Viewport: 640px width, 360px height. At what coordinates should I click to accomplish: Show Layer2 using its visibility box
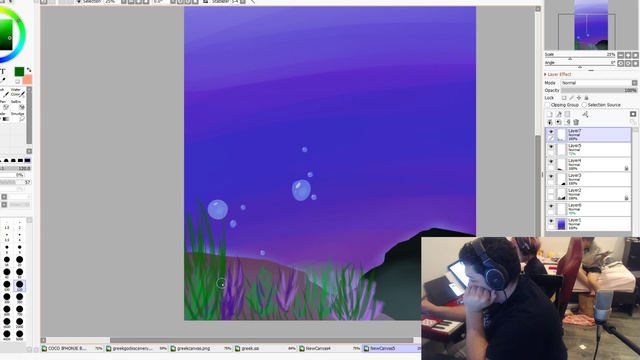(551, 191)
